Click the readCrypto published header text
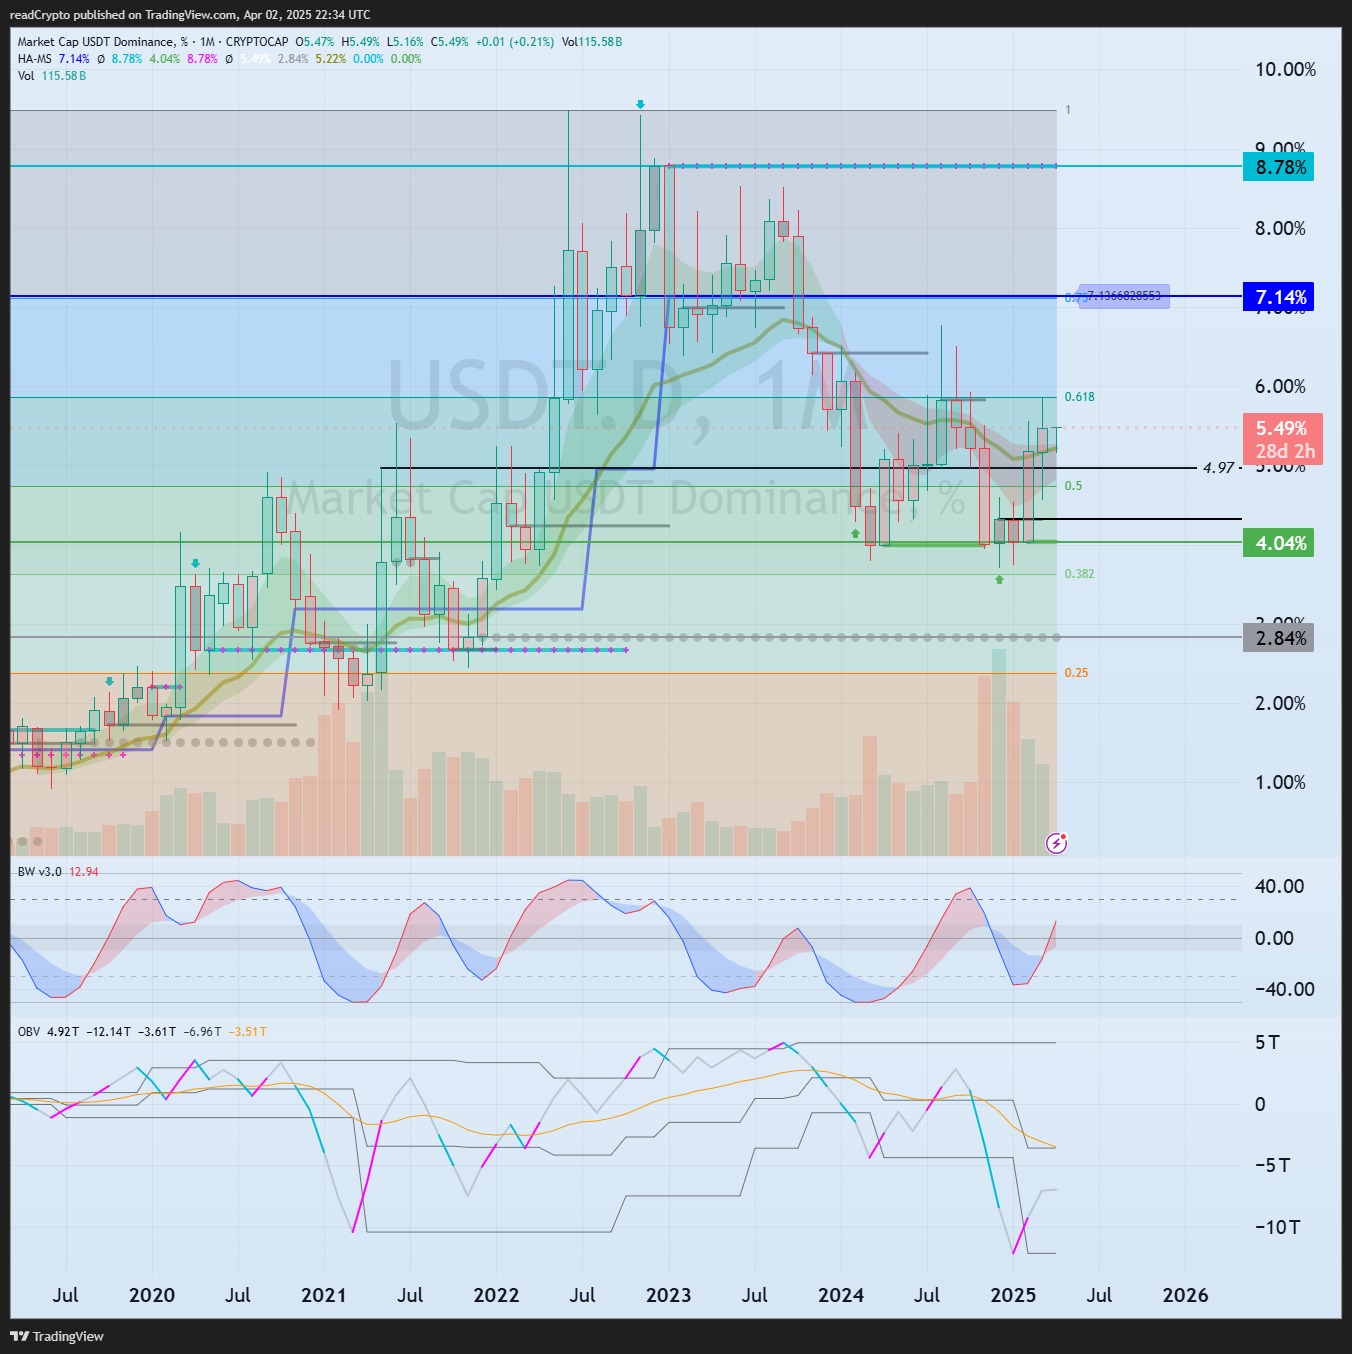The image size is (1352, 1354). pyautogui.click(x=190, y=15)
